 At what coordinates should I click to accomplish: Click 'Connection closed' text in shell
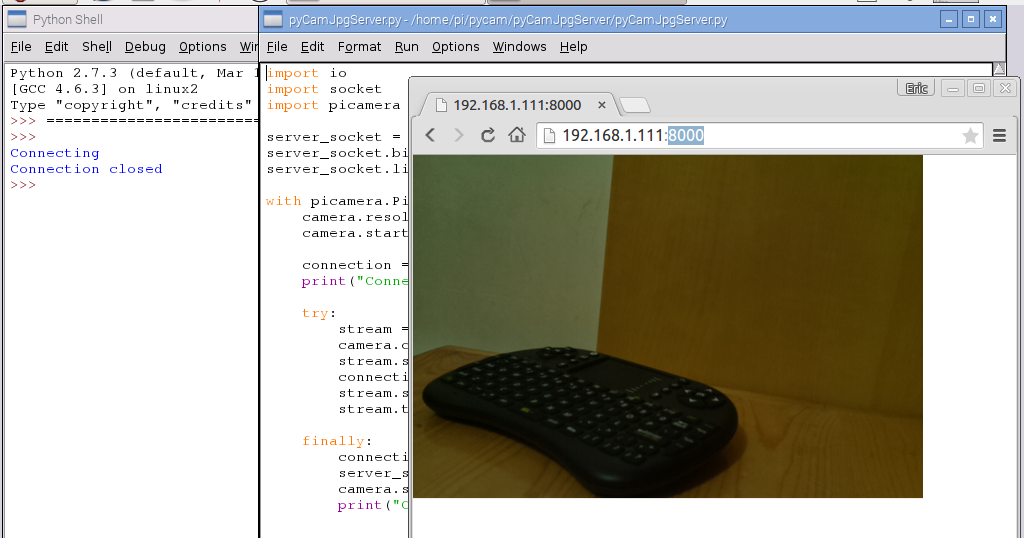(x=86, y=169)
